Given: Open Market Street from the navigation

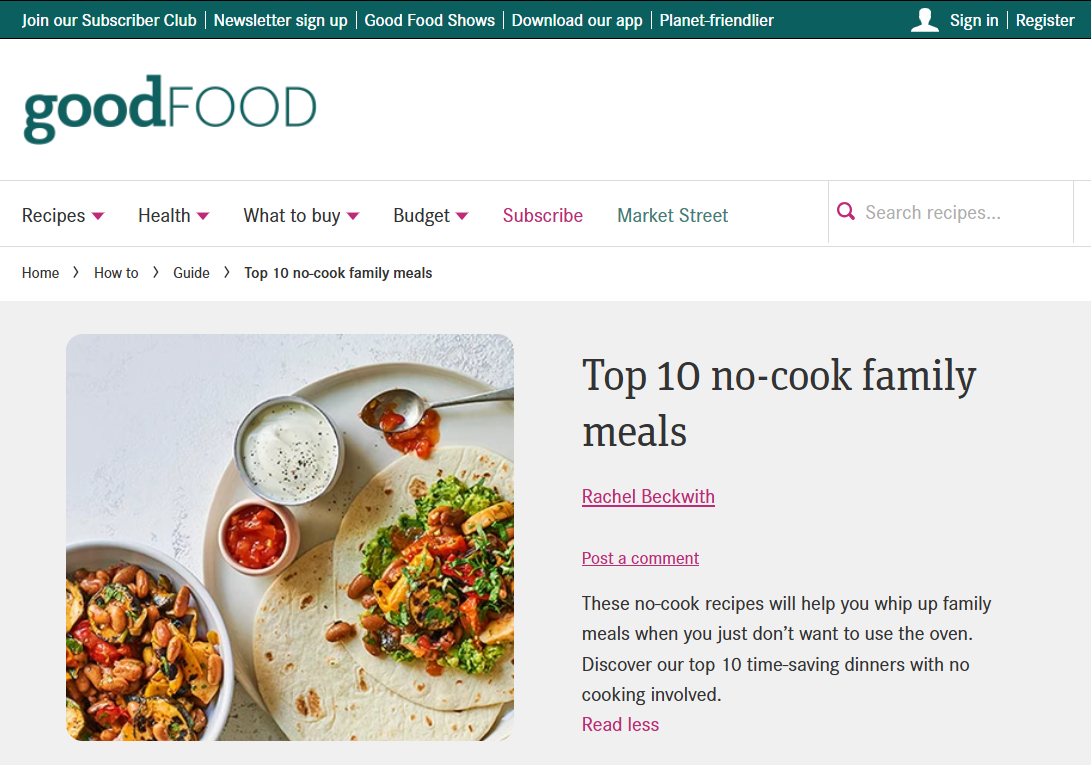Looking at the screenshot, I should point(672,215).
